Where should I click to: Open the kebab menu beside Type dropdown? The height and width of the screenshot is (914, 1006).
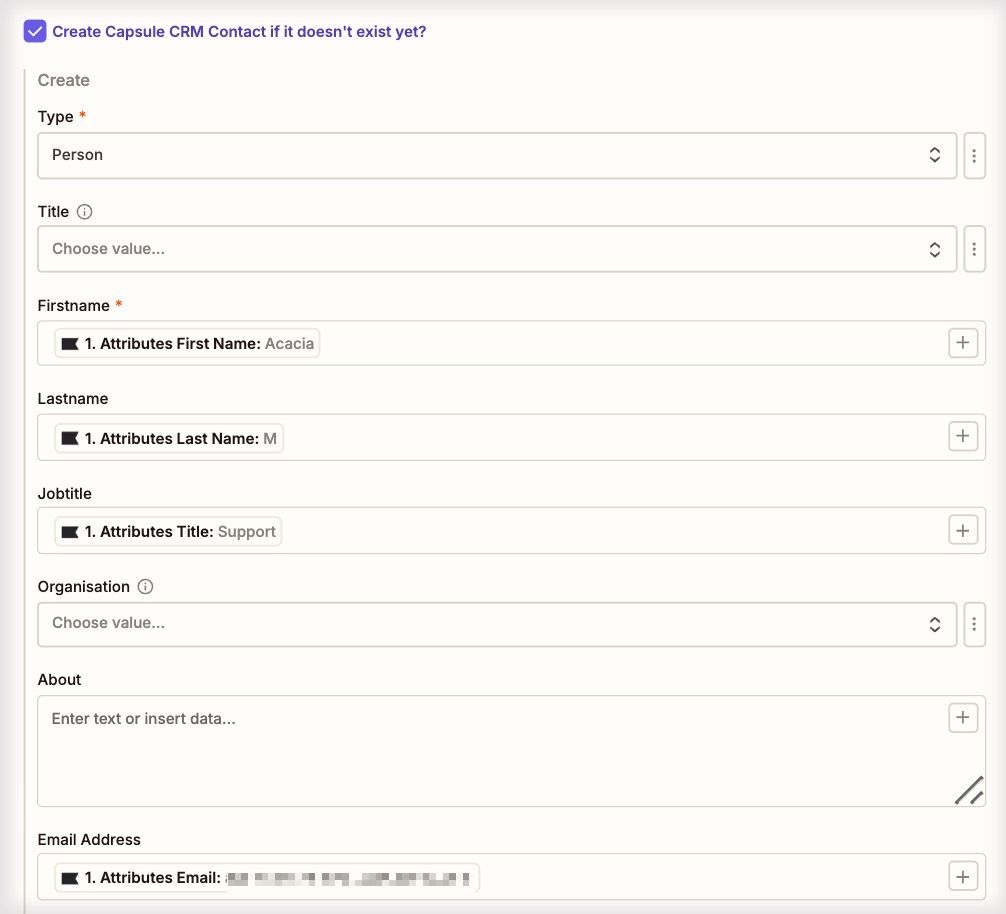pos(974,155)
